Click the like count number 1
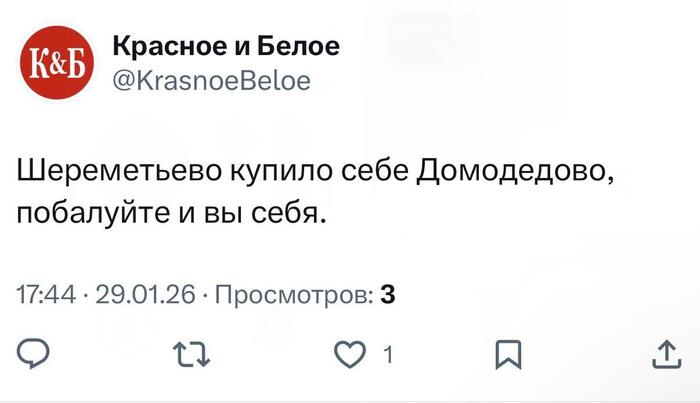The image size is (700, 403). [386, 356]
